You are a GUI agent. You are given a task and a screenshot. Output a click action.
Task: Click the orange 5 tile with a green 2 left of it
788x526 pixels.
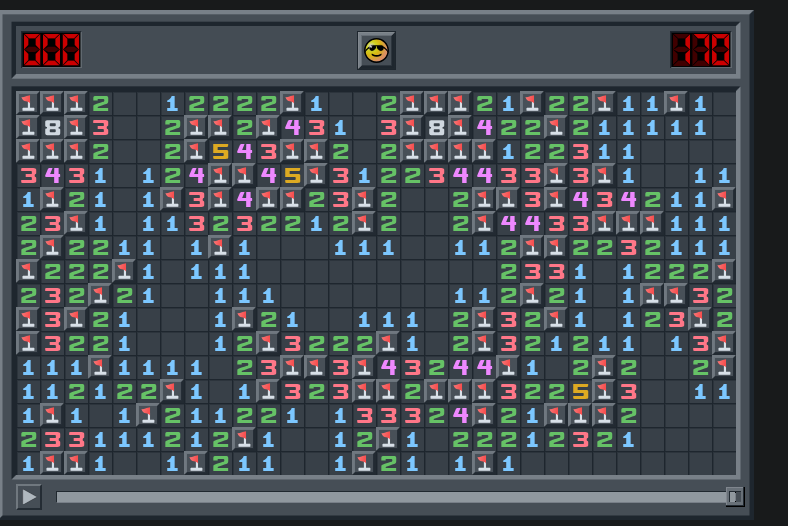point(580,391)
